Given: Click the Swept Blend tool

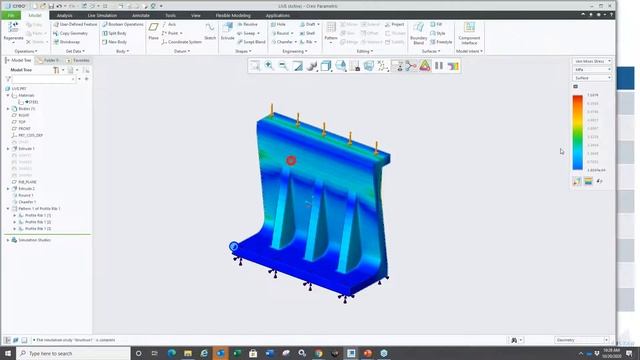Looking at the screenshot, I should (x=251, y=42).
